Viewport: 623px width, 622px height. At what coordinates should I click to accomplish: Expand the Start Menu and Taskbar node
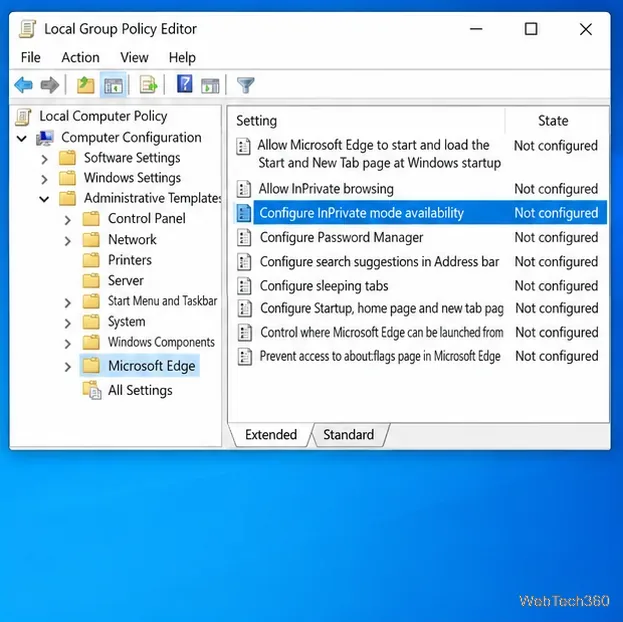[68, 303]
